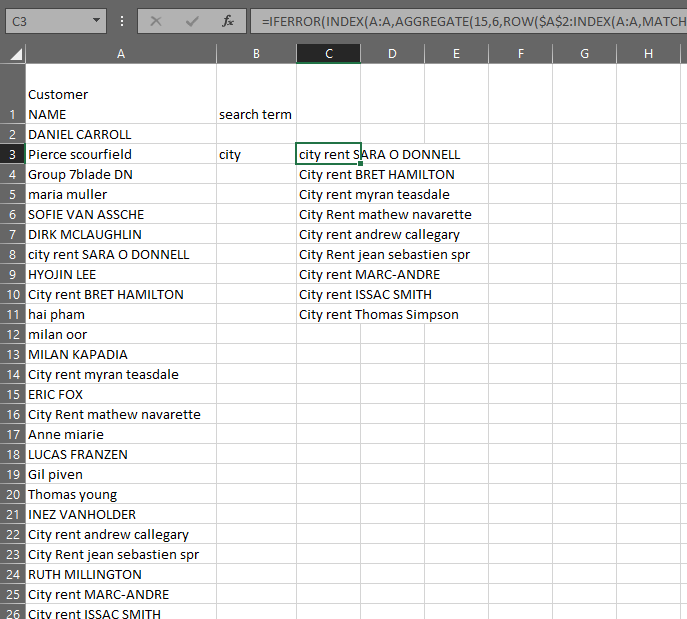Select the 'RUTH MILLINGTON' cell

[120, 574]
